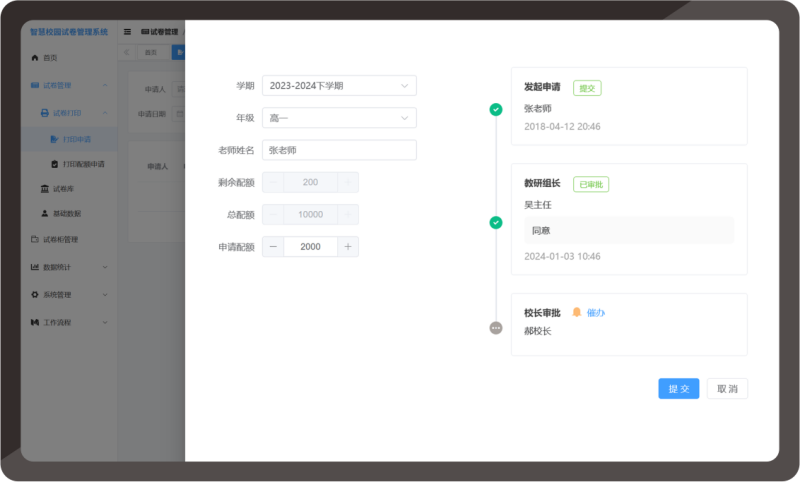This screenshot has height=482, width=800.
Task: Collapse the 试卷打印 submenu chevron
Action: pos(105,113)
